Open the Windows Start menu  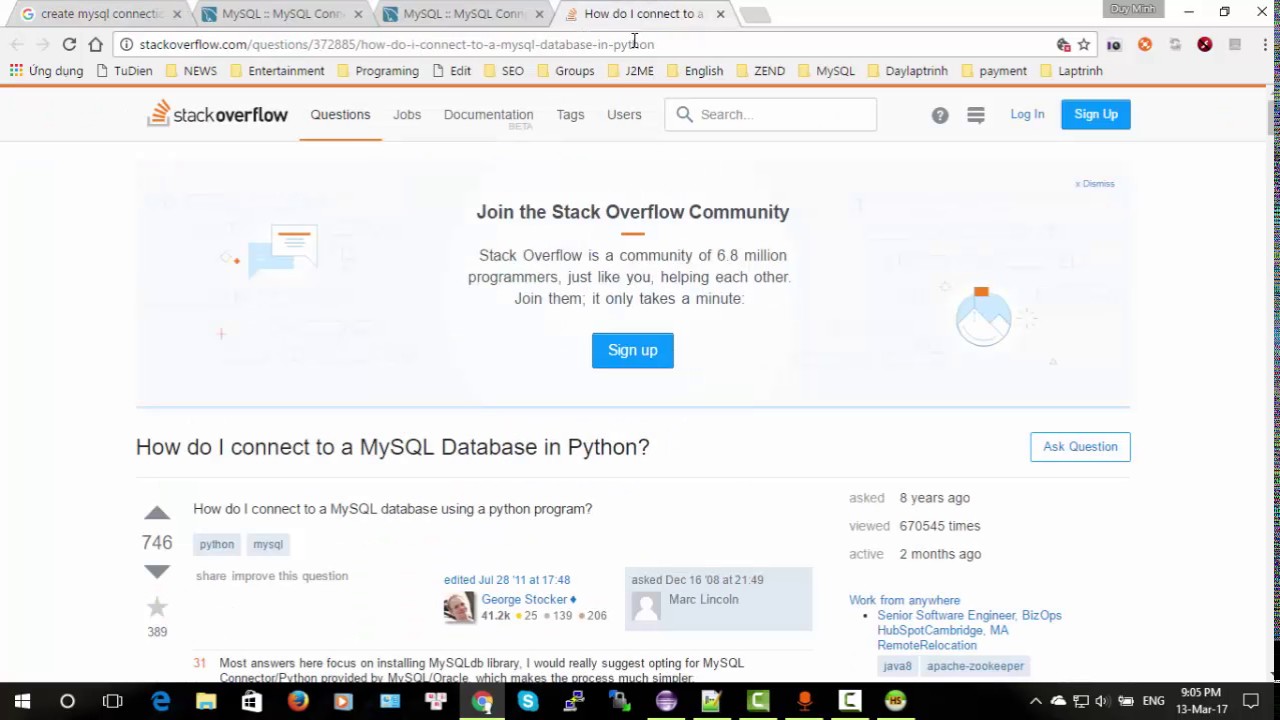point(22,701)
